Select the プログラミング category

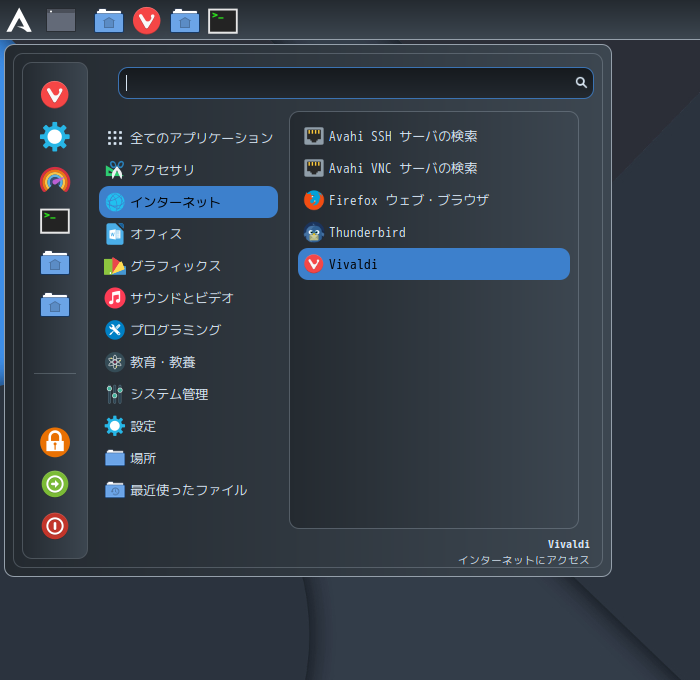tap(188, 330)
